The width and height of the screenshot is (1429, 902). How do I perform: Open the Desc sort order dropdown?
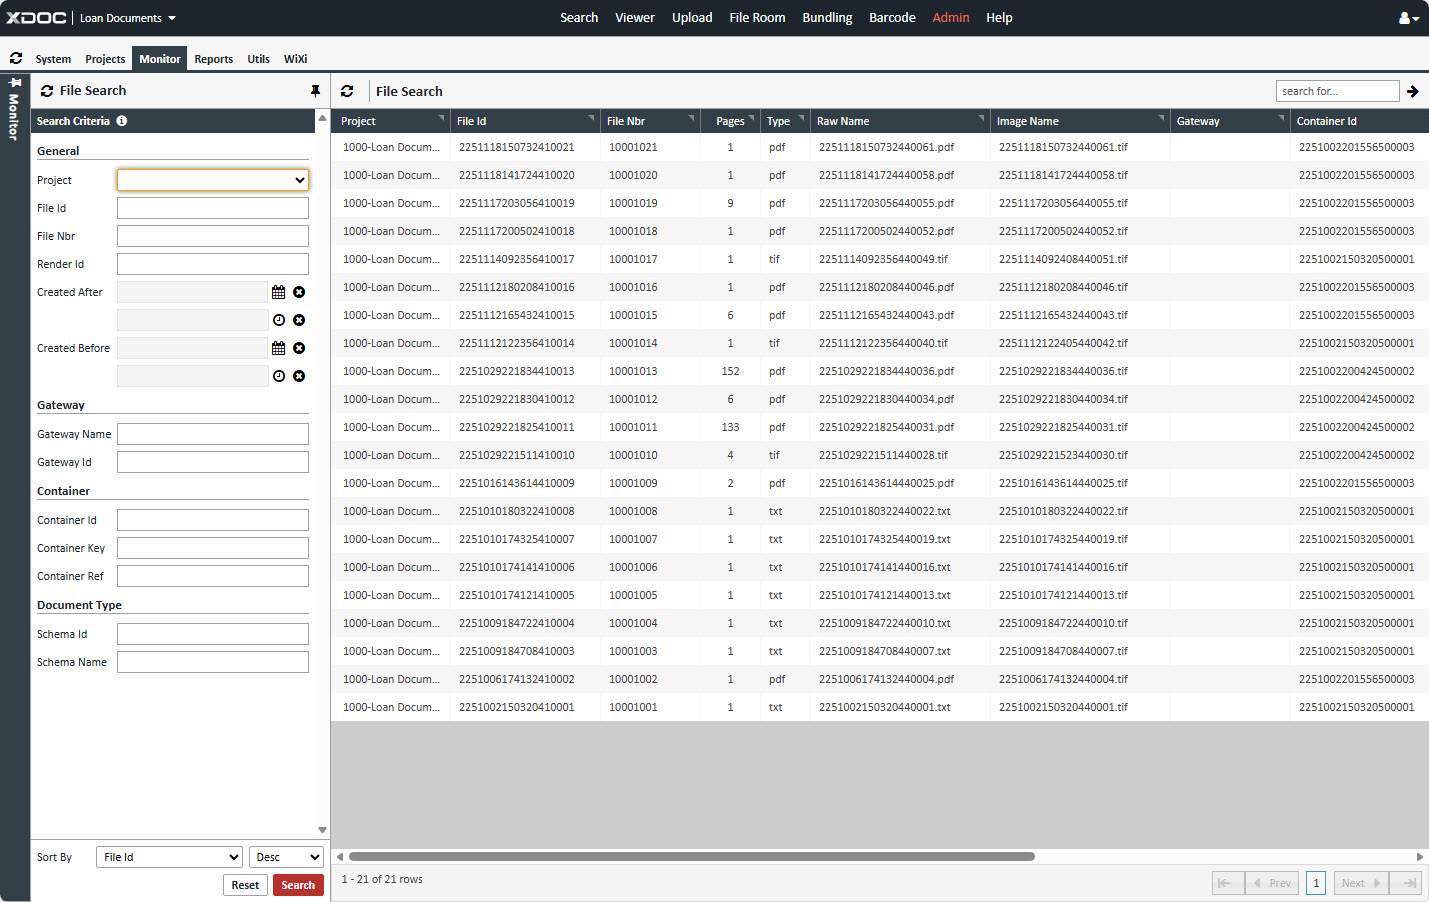(x=286, y=857)
